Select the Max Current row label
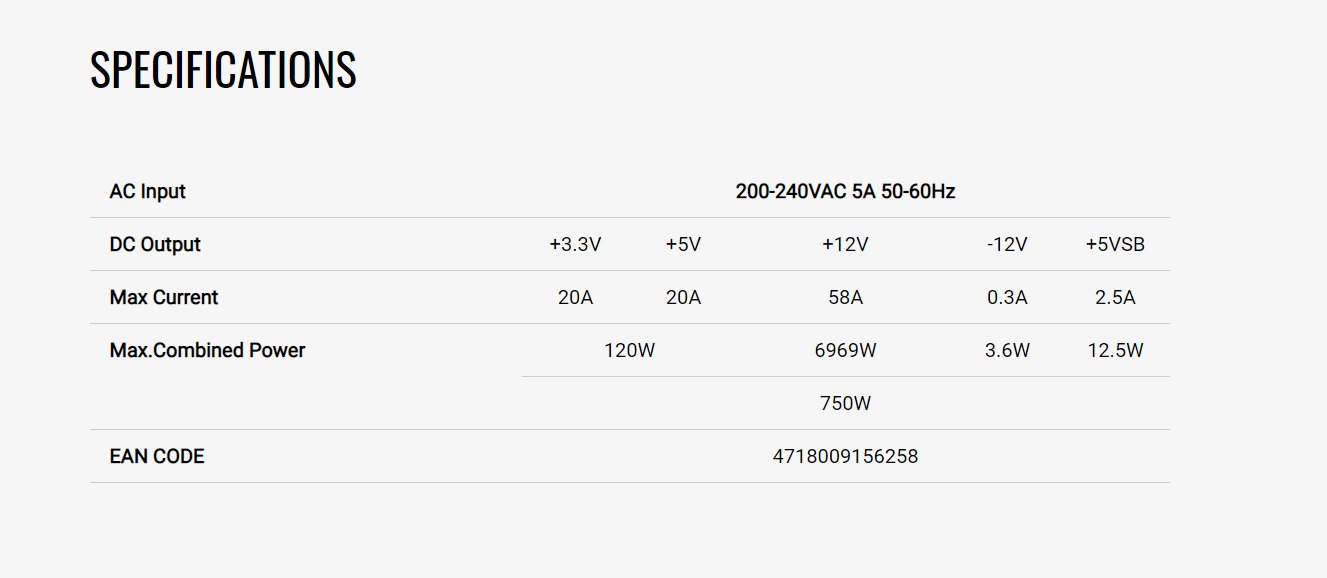This screenshot has height=578, width=1327. tap(163, 297)
